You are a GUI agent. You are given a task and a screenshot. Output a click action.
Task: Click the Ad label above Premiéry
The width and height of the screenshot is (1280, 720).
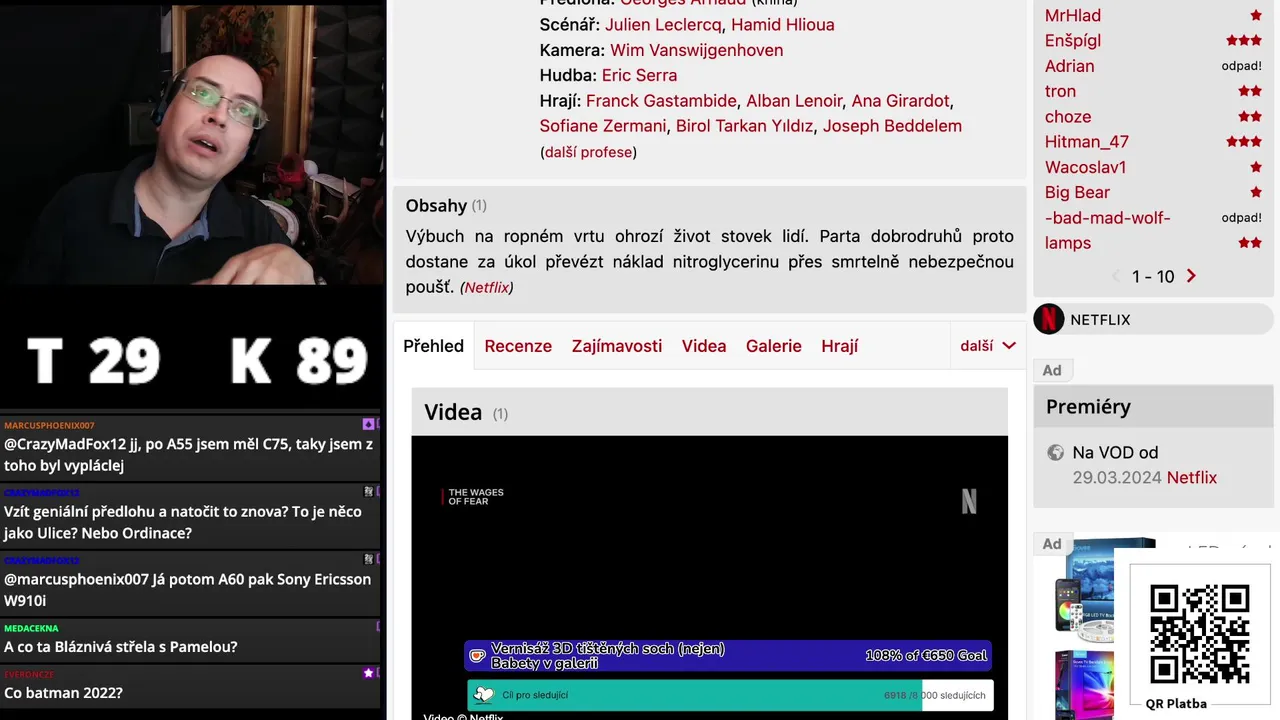1052,370
